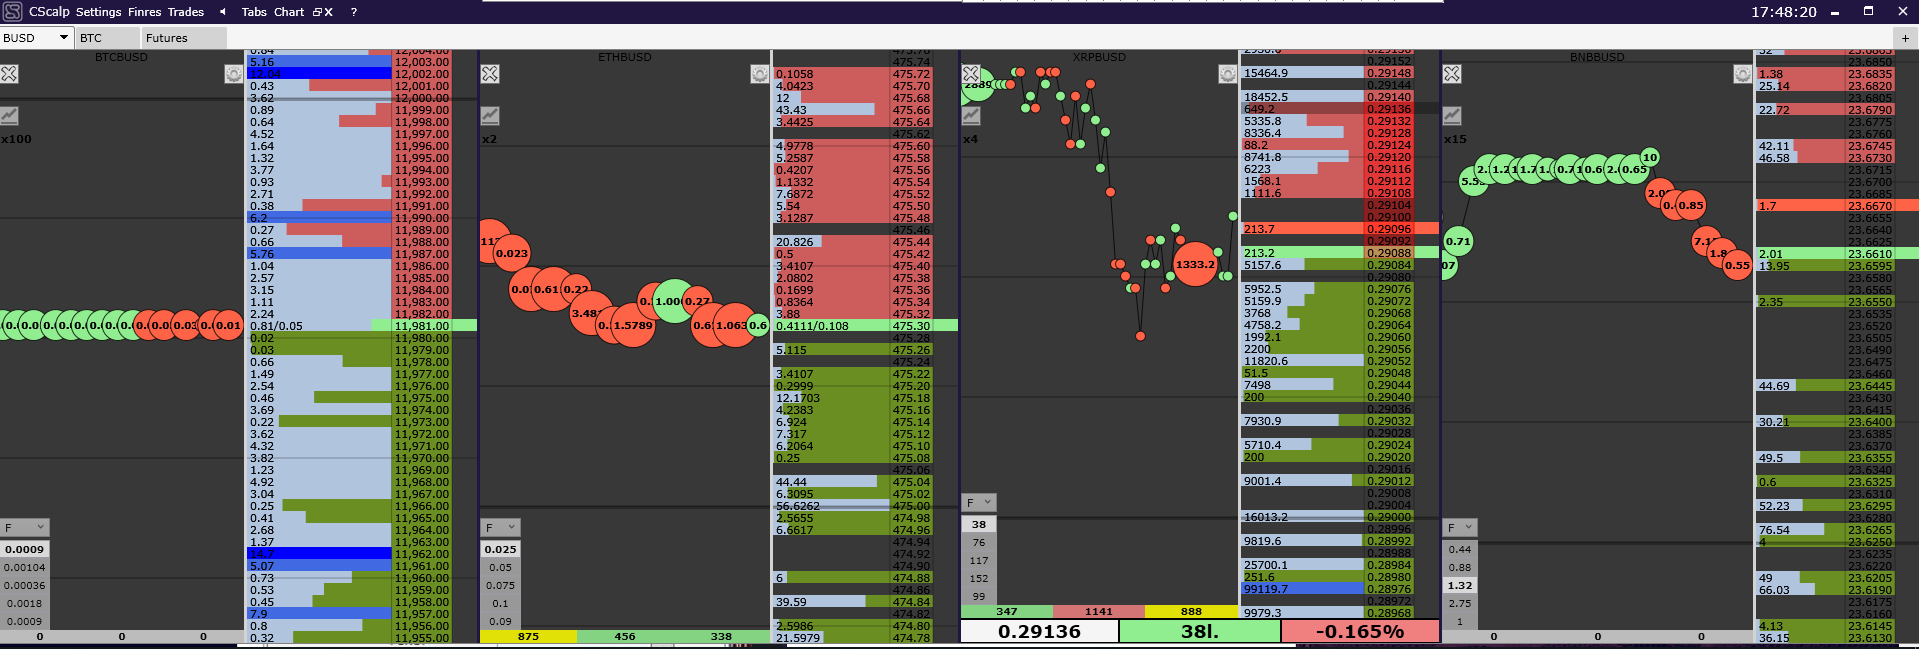The height and width of the screenshot is (649, 1919).
Task: Select 0.88 working volume in BNBBUSD
Action: click(1460, 567)
